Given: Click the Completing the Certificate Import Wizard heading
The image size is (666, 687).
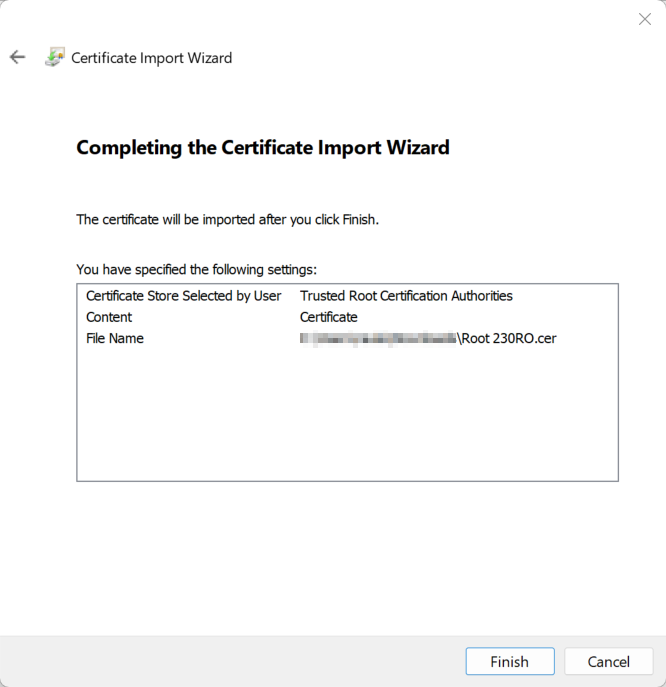Looking at the screenshot, I should click(263, 148).
